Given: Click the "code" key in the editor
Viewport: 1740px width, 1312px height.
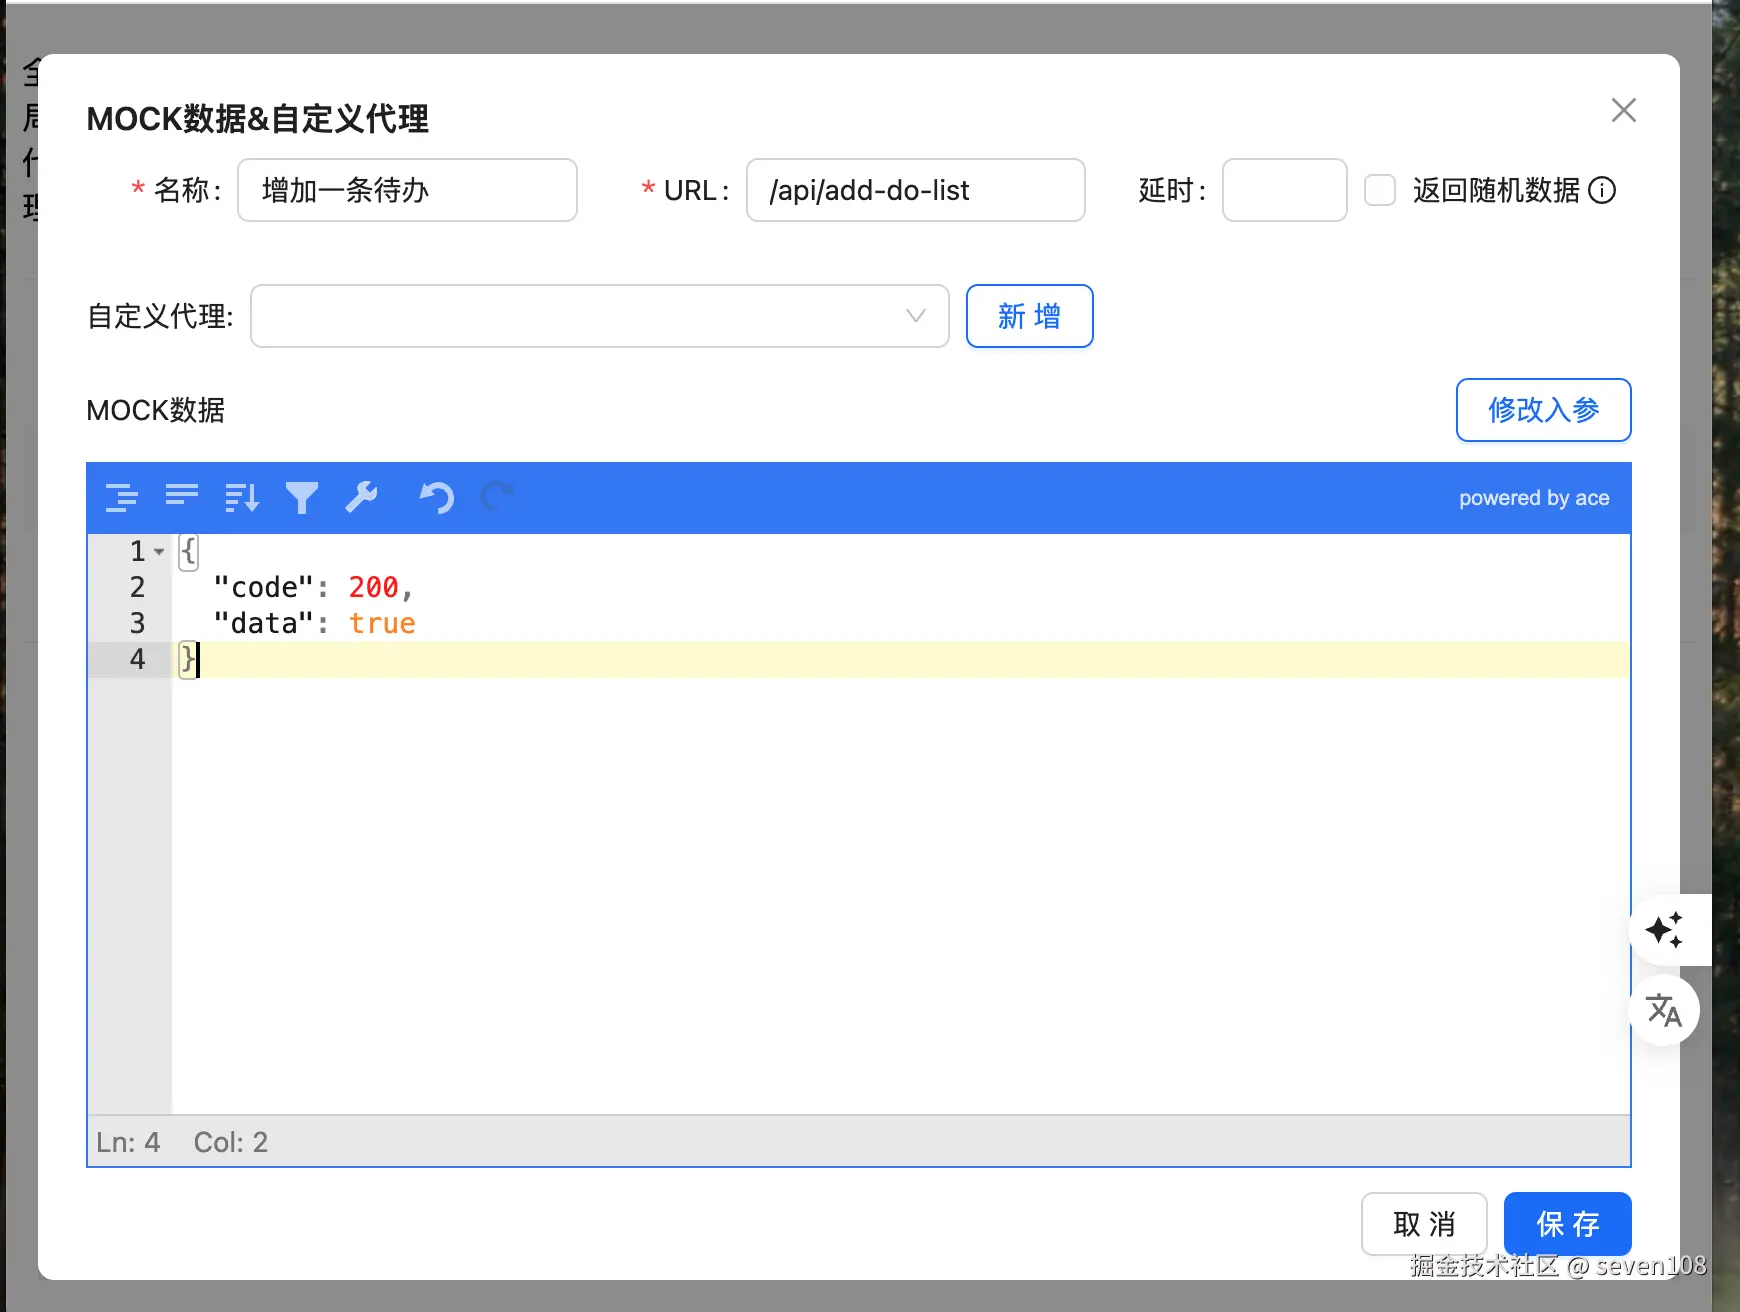Looking at the screenshot, I should point(264,587).
